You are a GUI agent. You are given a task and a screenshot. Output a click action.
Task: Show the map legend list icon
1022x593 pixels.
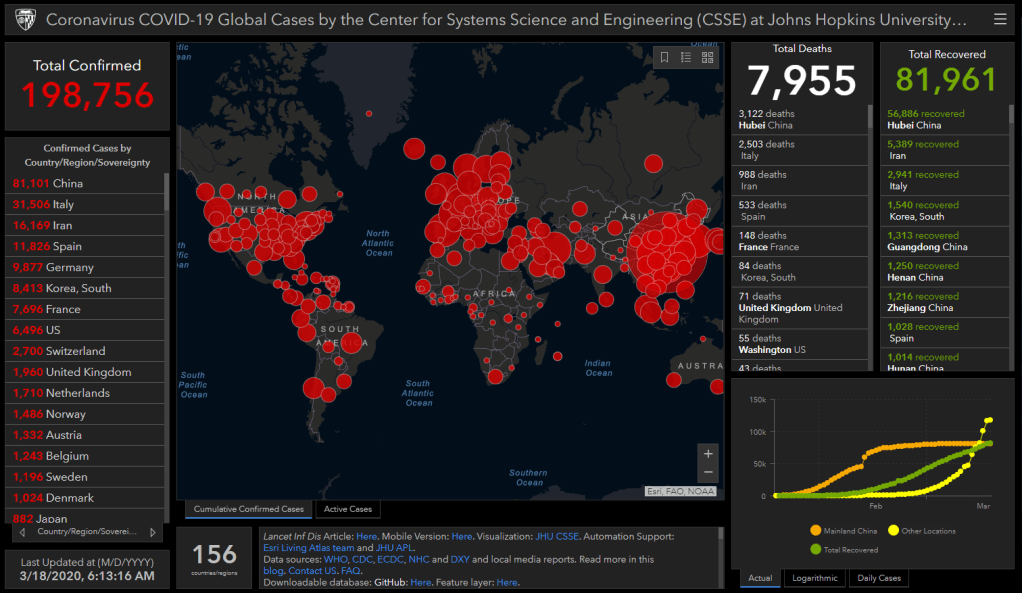tap(686, 58)
